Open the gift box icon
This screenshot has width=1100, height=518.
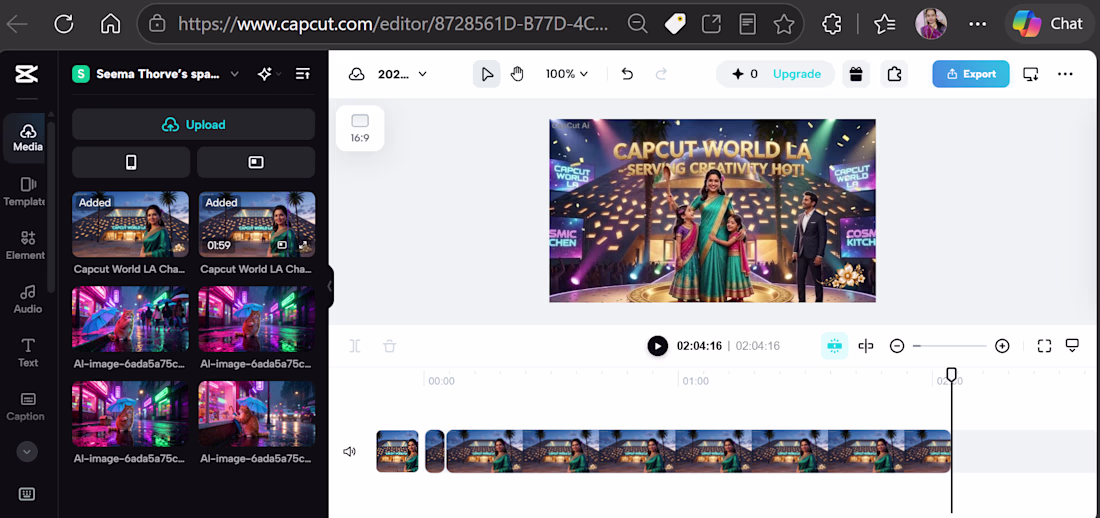(856, 74)
